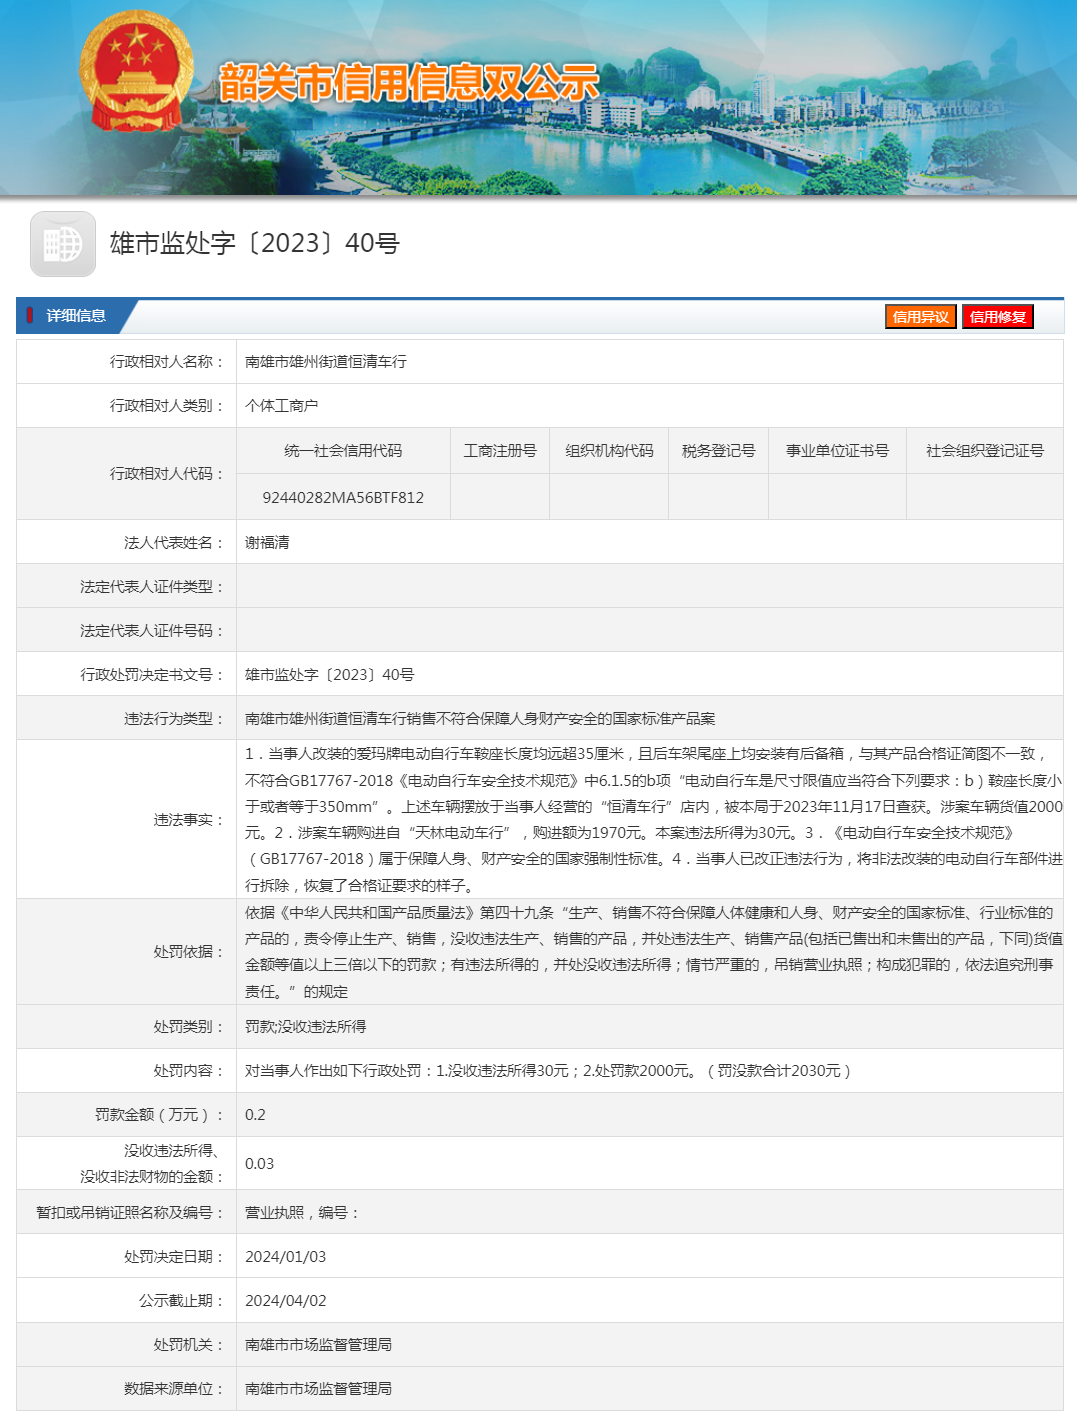Click the gray globe document icon
The height and width of the screenshot is (1419, 1077).
pyautogui.click(x=63, y=244)
